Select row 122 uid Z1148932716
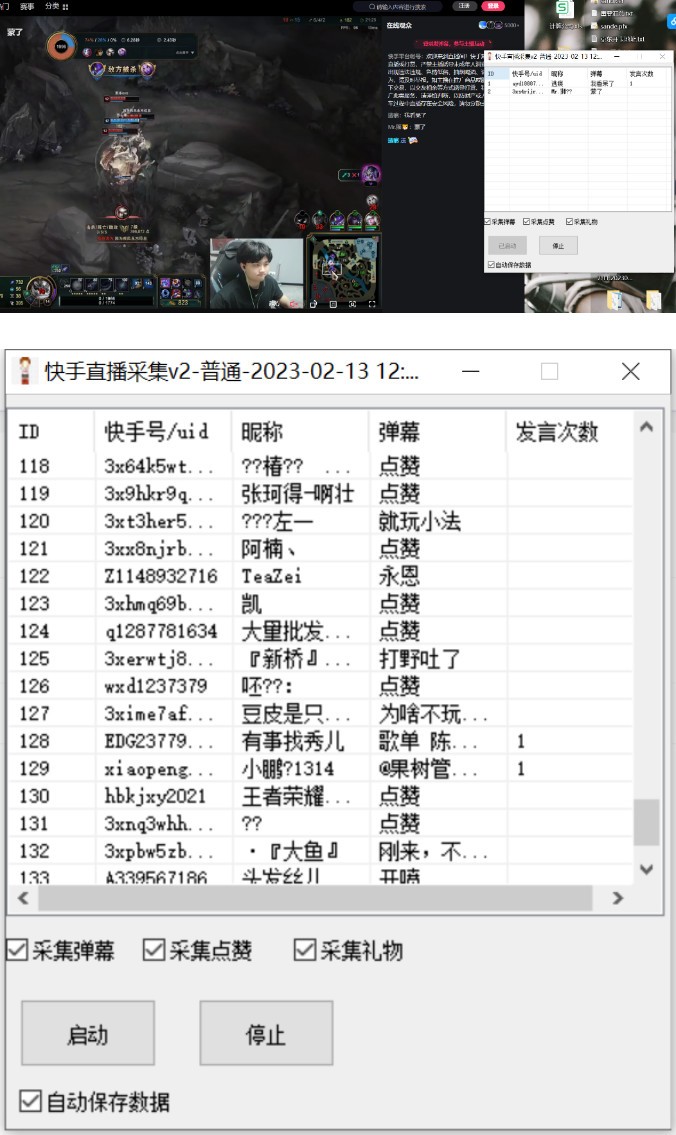 (x=161, y=575)
